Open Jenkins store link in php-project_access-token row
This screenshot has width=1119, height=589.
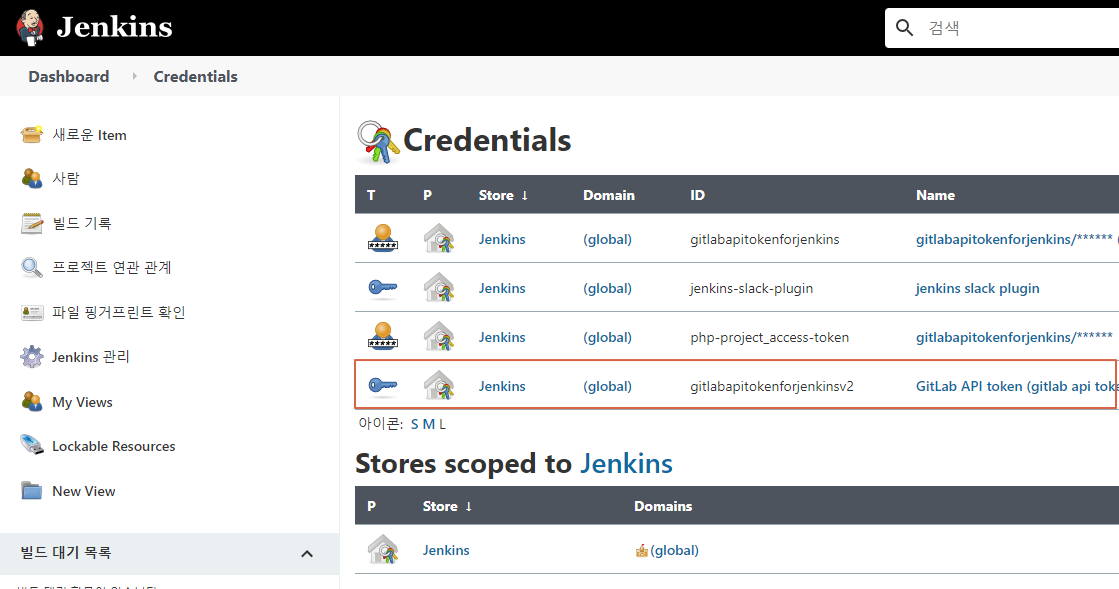[x=502, y=337]
